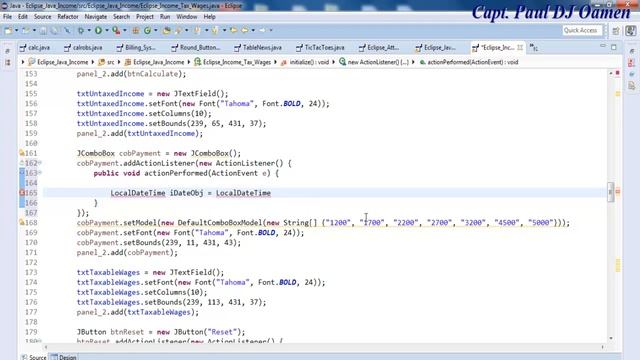Close the Eclipse_Inc... editor tab
Viewport: 640px width, 360px height.
tap(520, 47)
